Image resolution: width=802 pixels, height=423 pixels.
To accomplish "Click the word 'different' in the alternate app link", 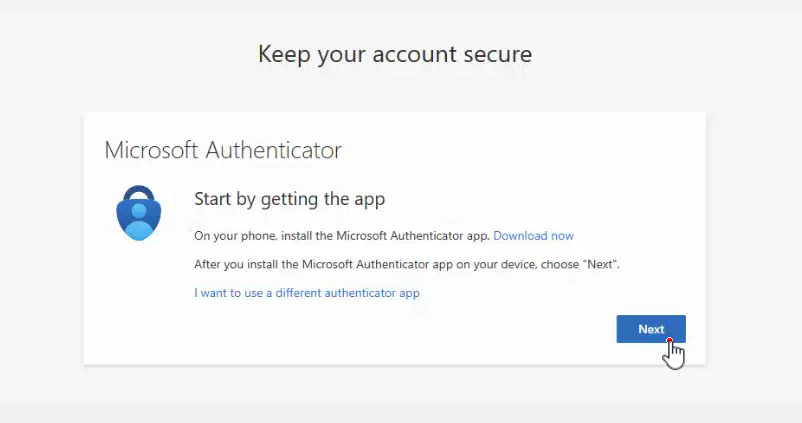I will tap(298, 293).
